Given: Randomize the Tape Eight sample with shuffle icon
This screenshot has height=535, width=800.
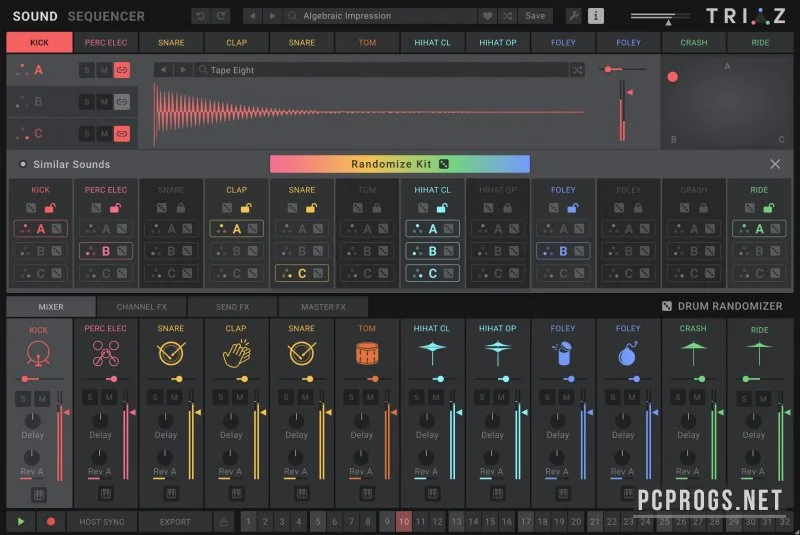Looking at the screenshot, I should tap(577, 70).
